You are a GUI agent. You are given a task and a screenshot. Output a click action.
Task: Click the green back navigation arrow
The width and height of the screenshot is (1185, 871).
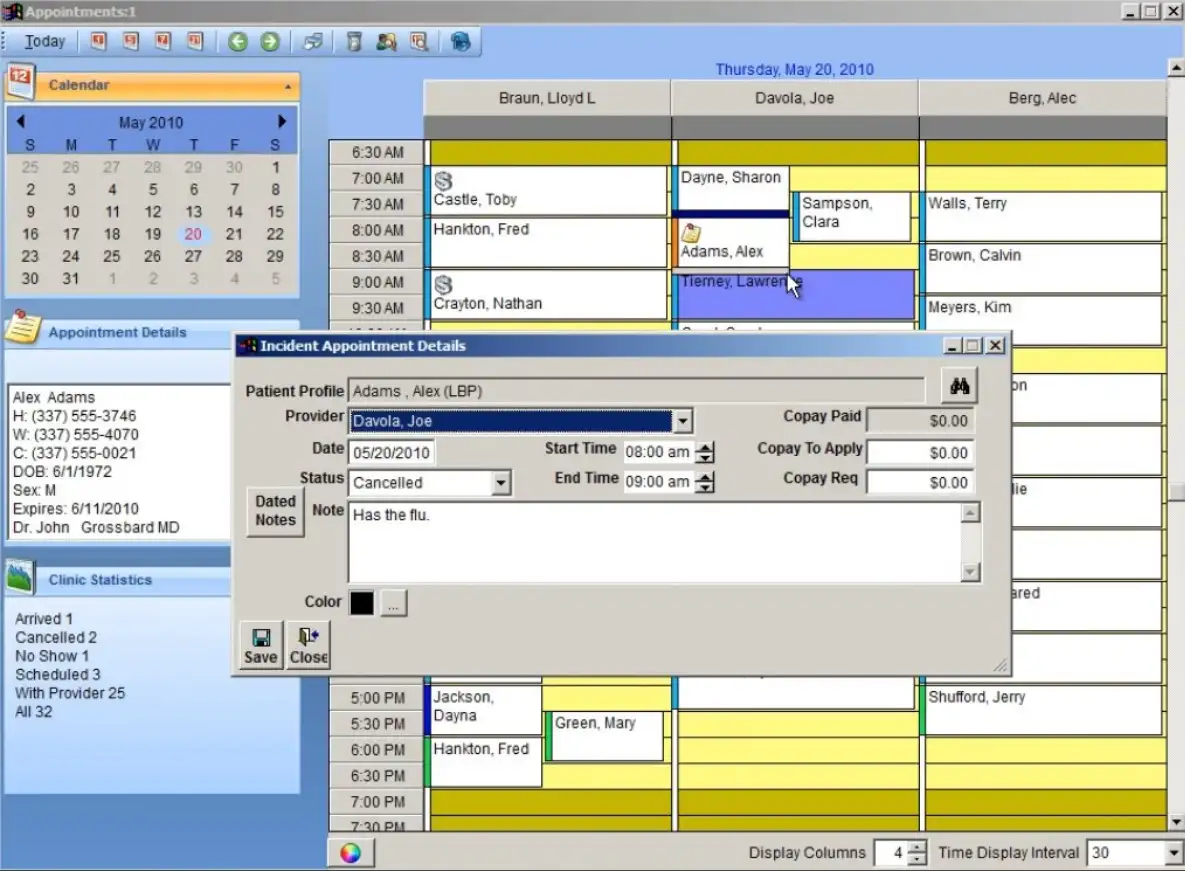click(x=238, y=41)
